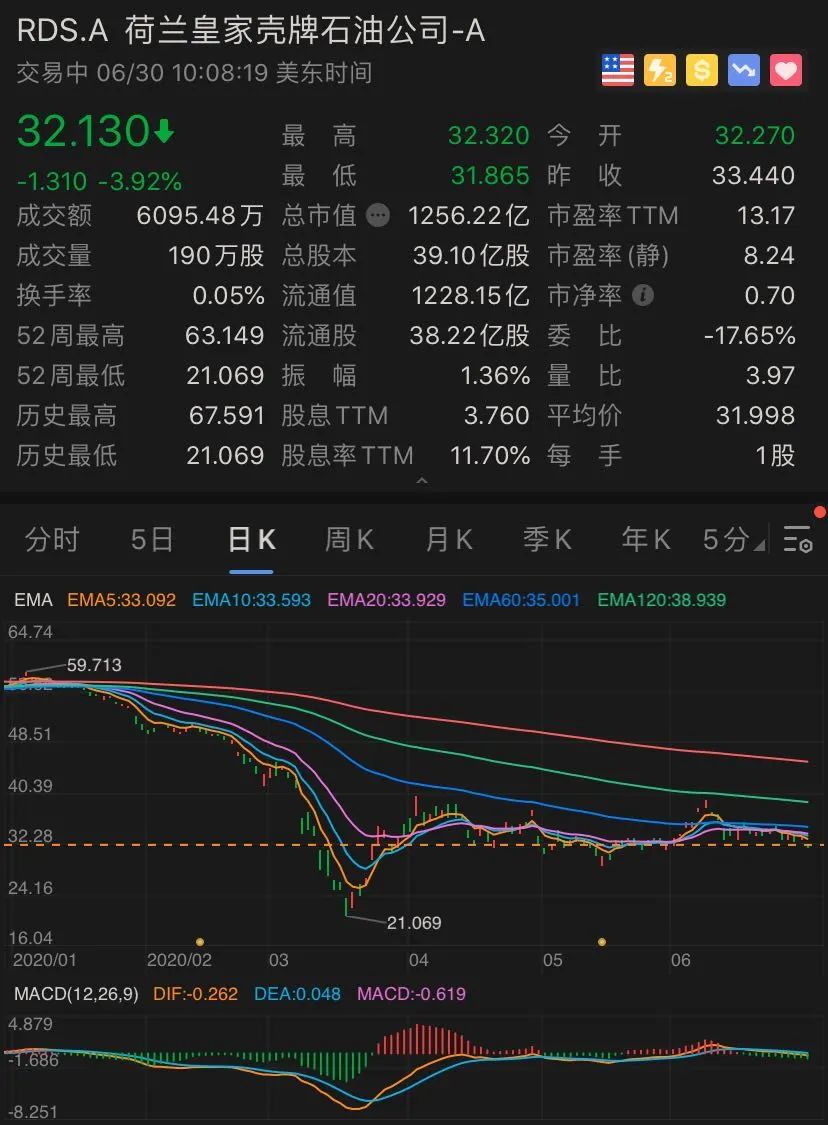This screenshot has height=1125, width=828.
Task: Open the 5分 interval dropdown
Action: coord(733,540)
